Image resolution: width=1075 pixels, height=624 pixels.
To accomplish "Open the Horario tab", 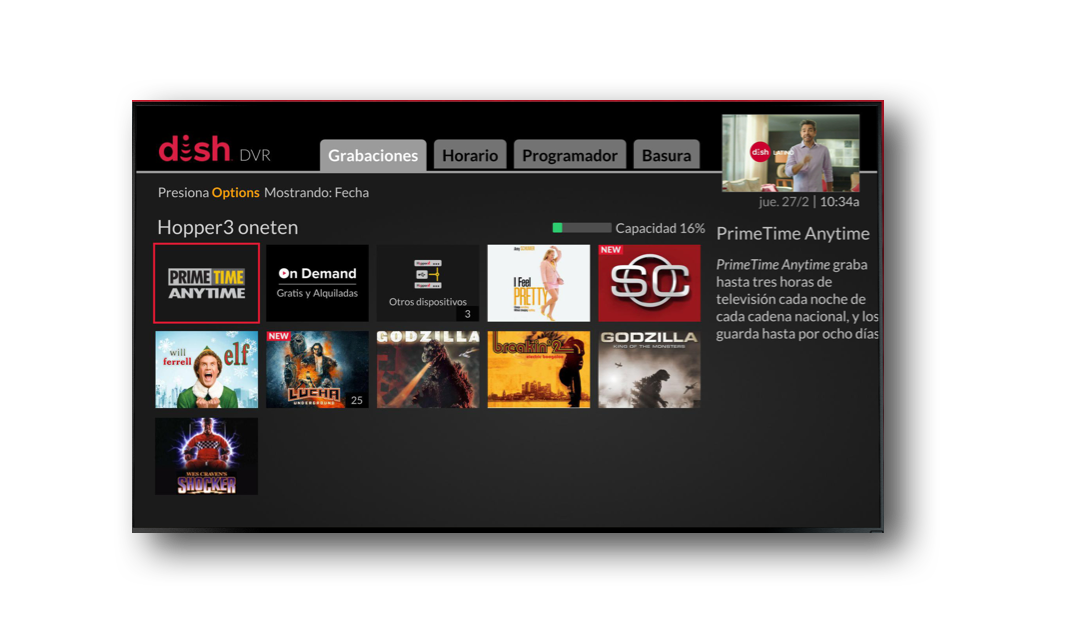I will [x=470, y=156].
